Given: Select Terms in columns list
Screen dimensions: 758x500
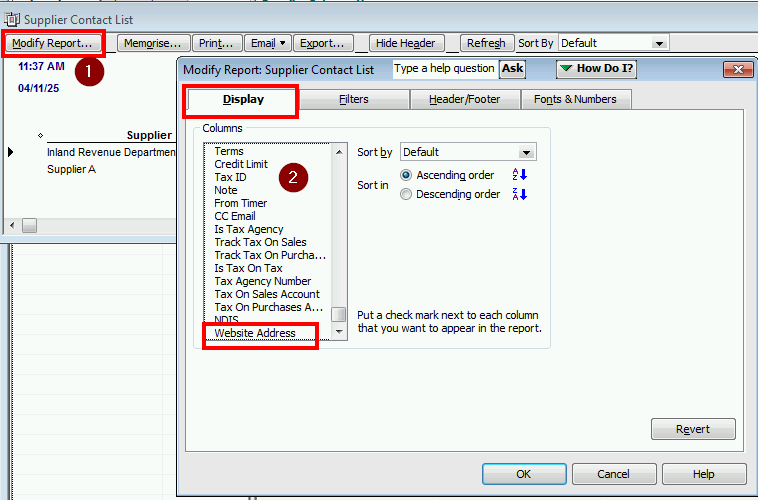Looking at the screenshot, I should (x=229, y=151).
